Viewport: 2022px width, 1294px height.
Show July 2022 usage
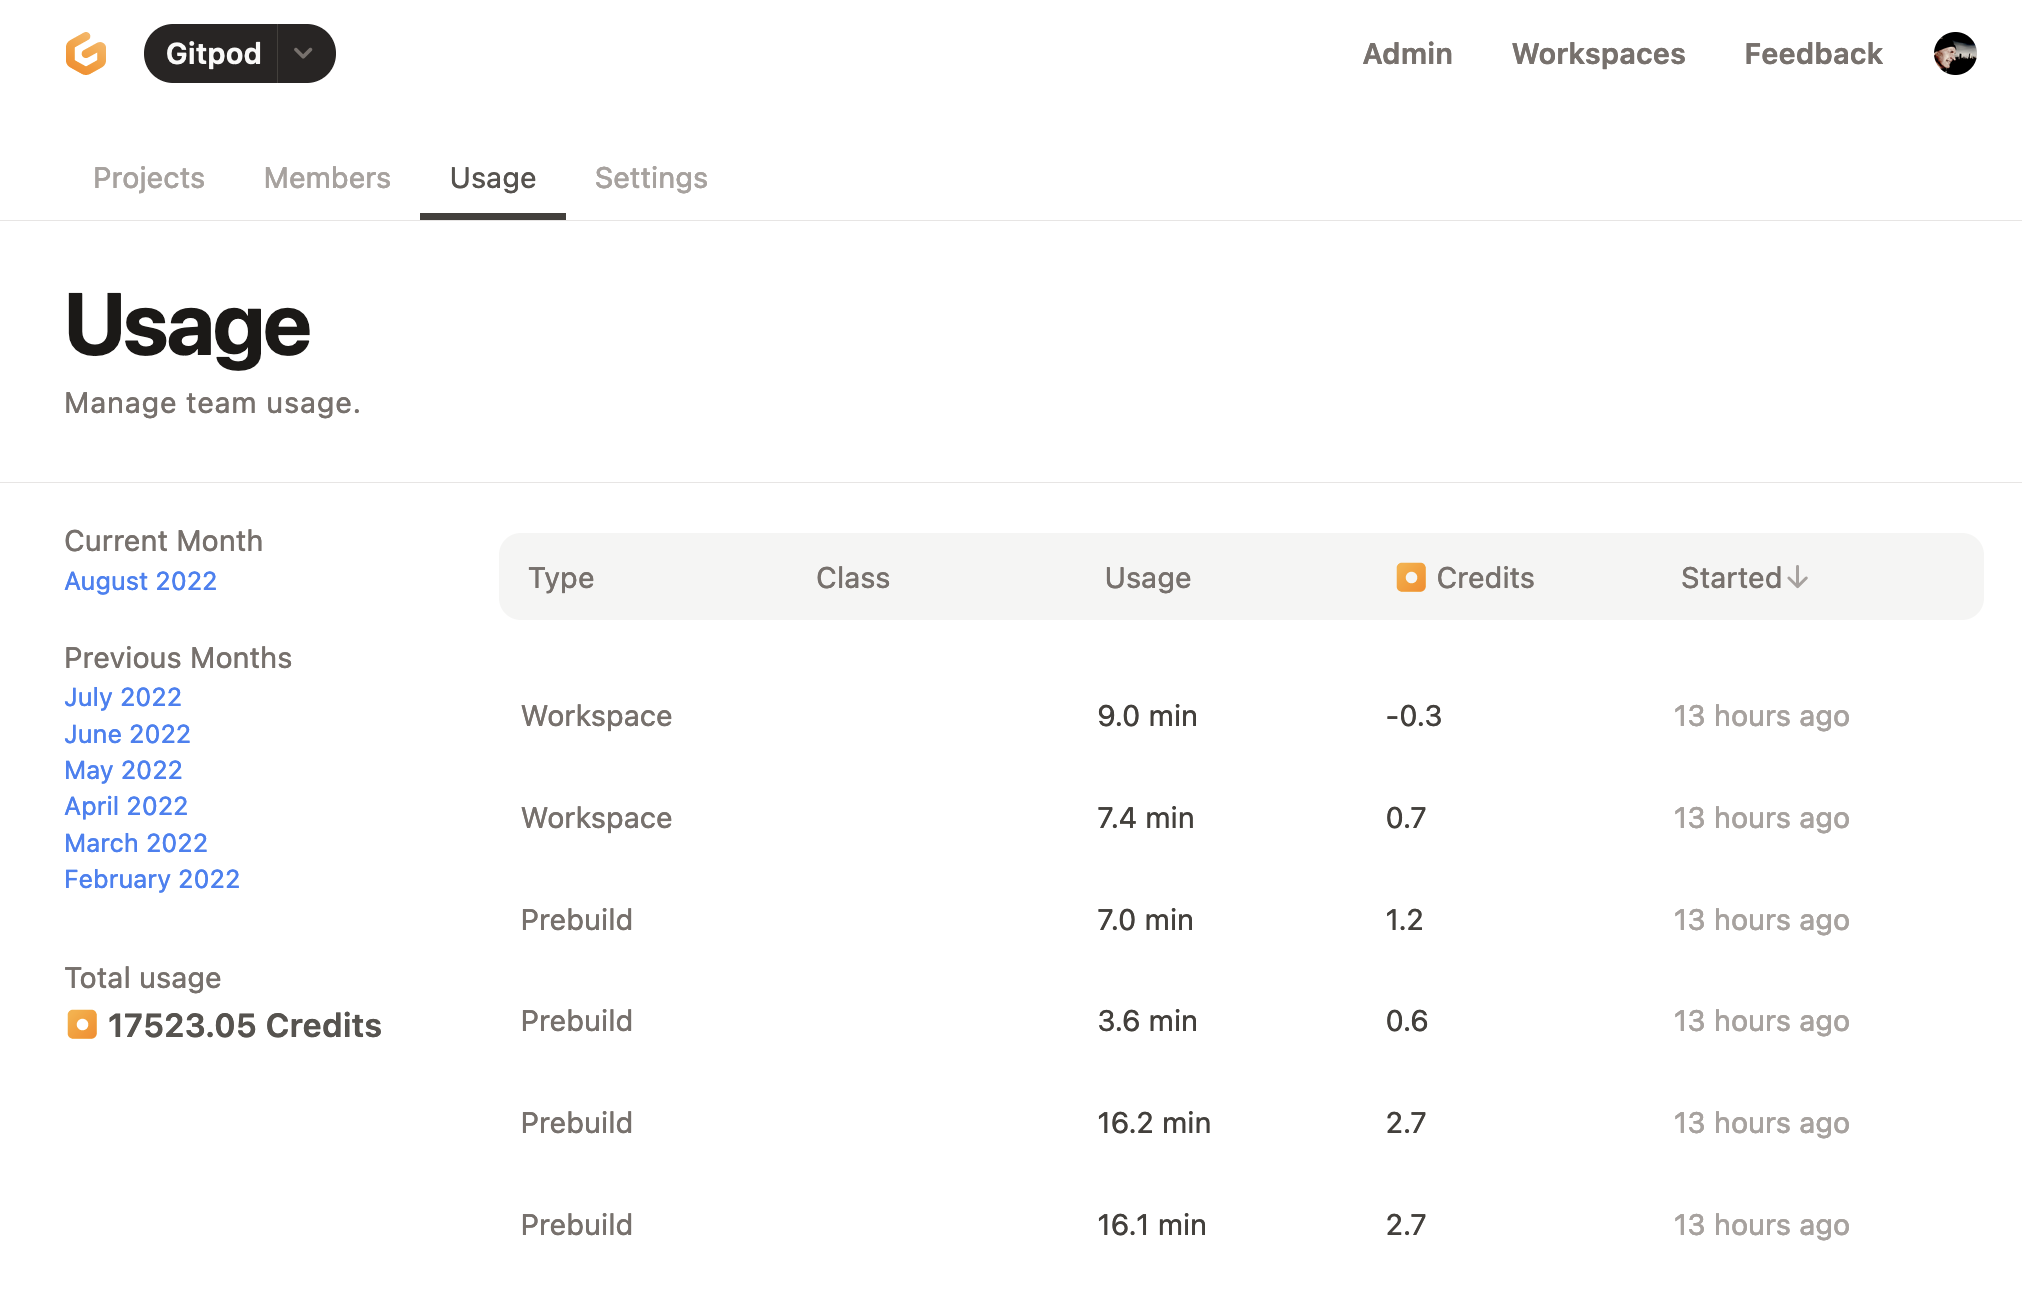pos(123,697)
